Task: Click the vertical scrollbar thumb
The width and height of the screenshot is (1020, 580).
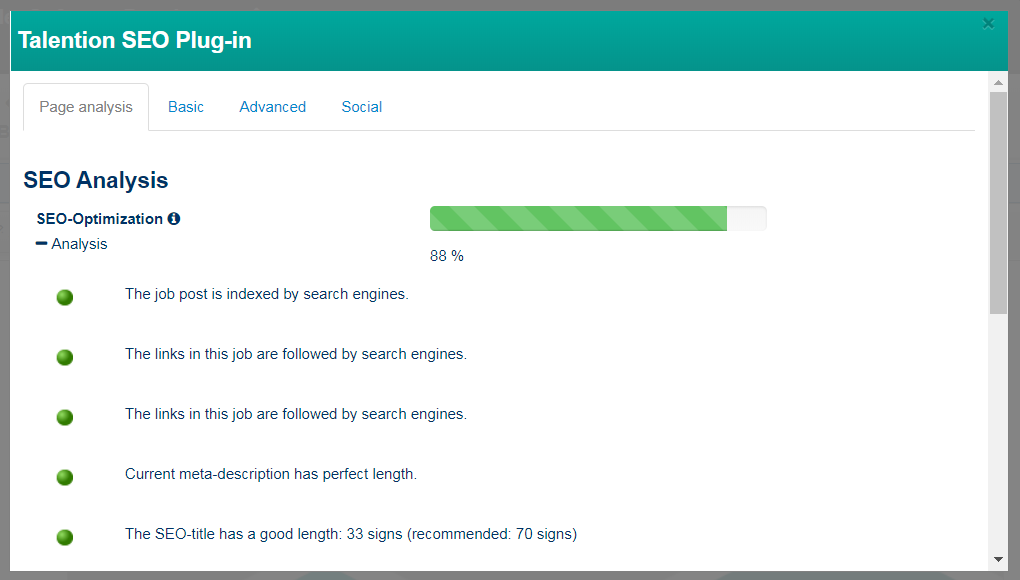Action: click(998, 203)
